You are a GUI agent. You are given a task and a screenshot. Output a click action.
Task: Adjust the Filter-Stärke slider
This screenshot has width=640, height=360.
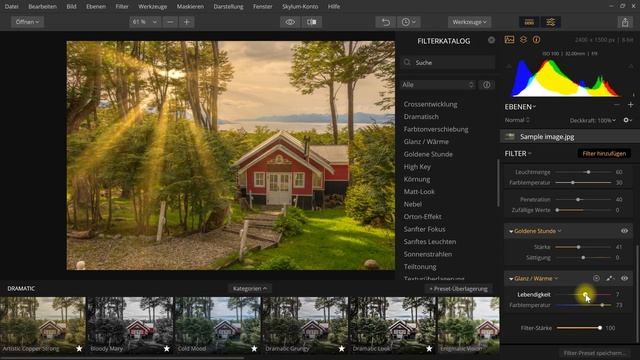[578, 328]
